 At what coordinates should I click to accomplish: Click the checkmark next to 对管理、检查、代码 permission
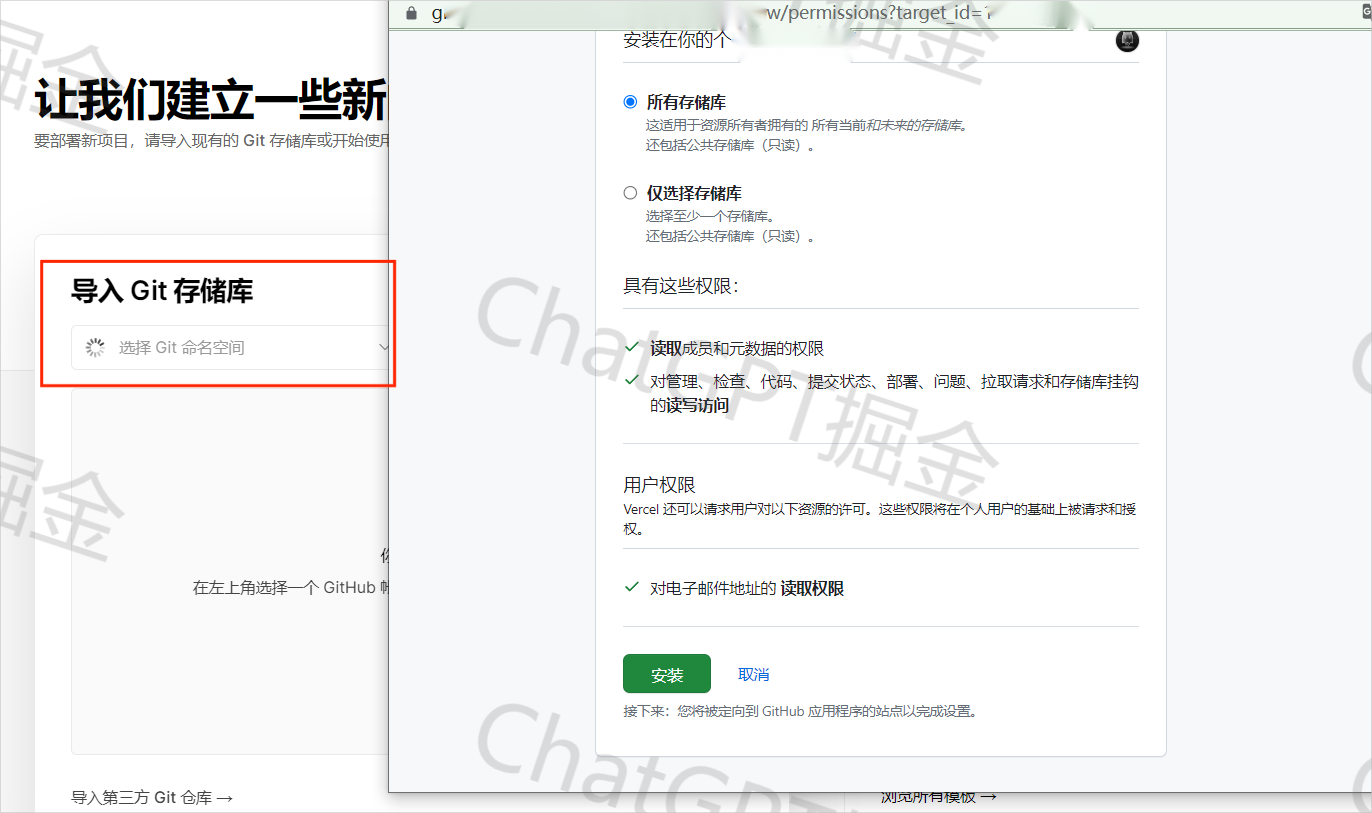631,380
